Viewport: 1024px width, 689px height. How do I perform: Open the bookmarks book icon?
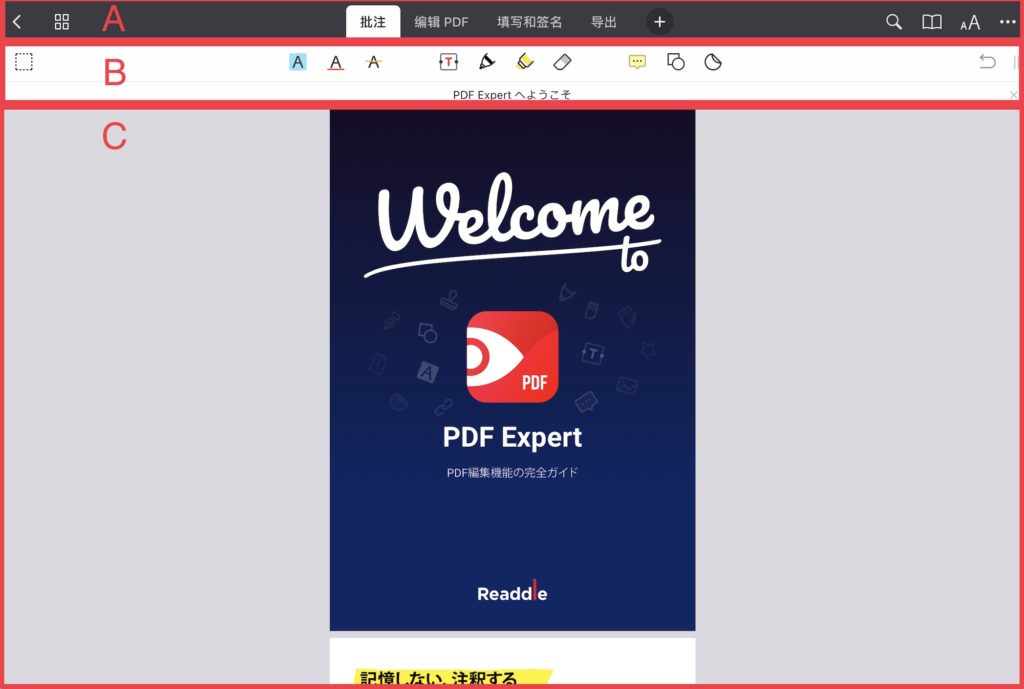tap(931, 22)
